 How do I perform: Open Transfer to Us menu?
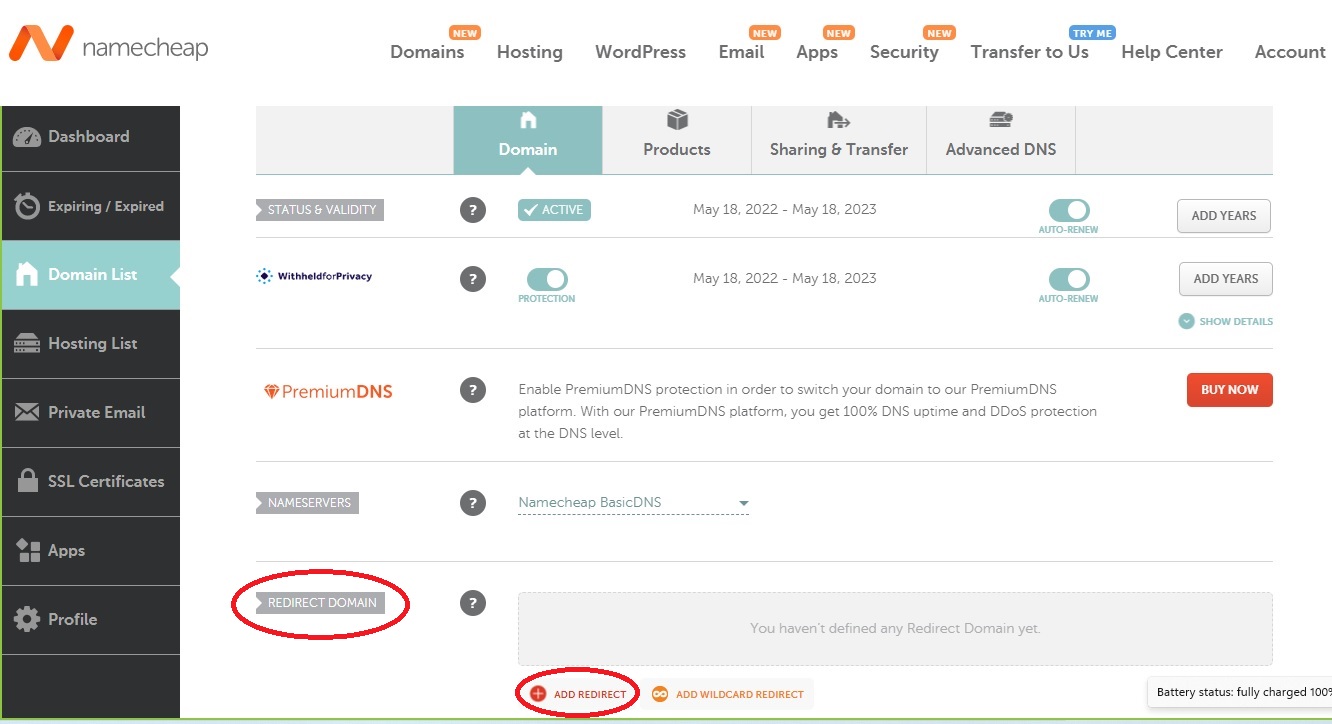tap(1029, 52)
